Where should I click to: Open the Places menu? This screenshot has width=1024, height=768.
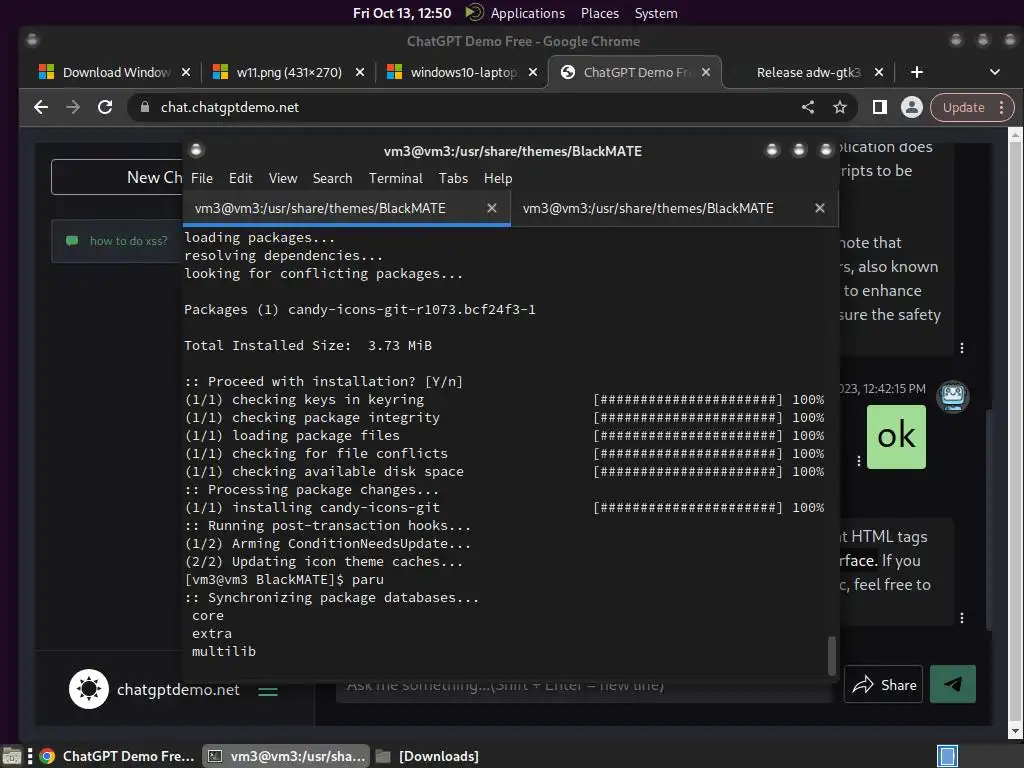pyautogui.click(x=600, y=13)
